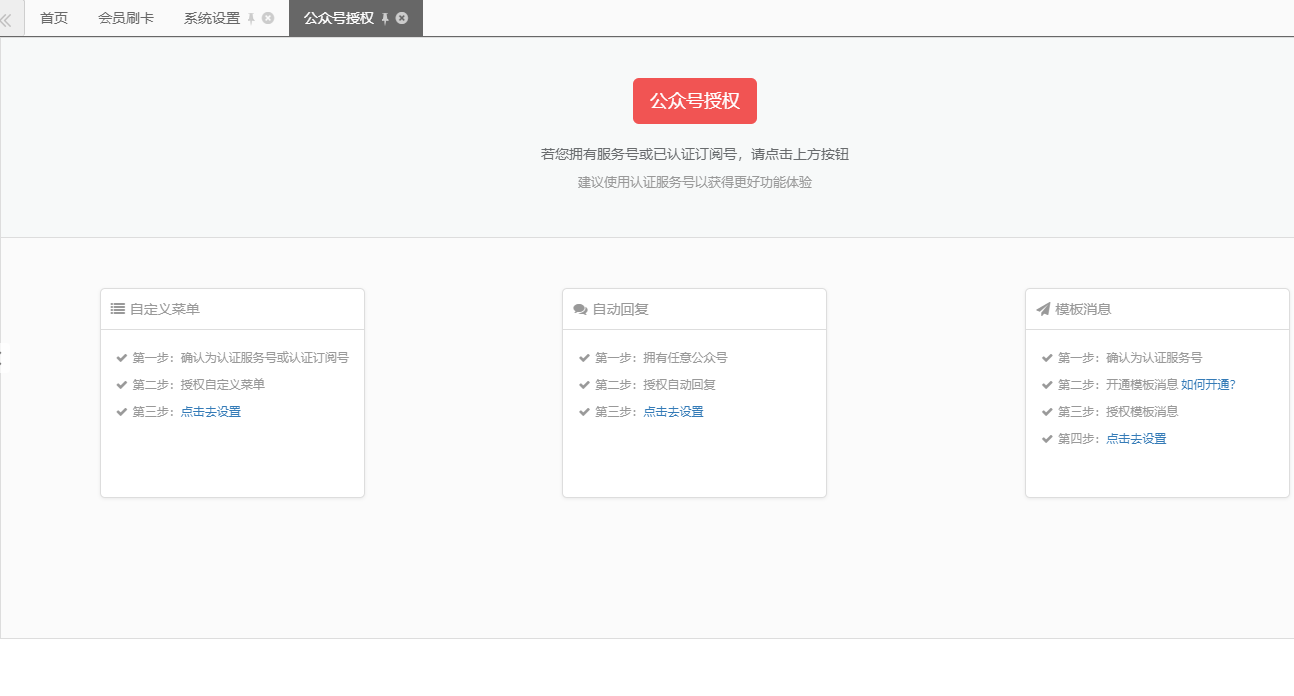Click the 自动回复 card header
The width and height of the screenshot is (1294, 696).
694,309
